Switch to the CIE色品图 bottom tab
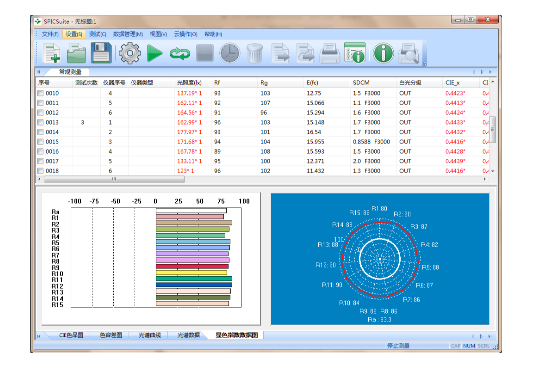Viewport: 540px width, 380px height. pos(71,335)
